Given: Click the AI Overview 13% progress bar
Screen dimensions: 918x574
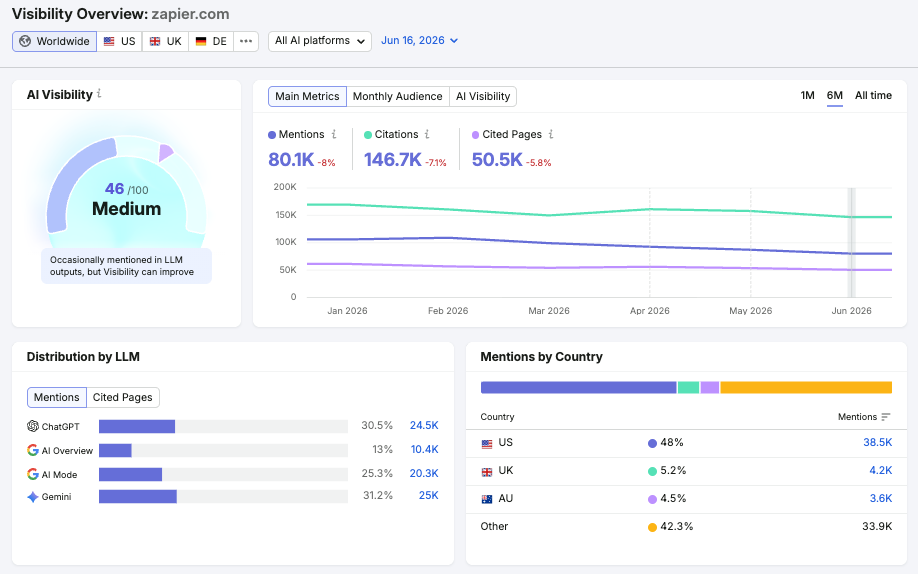Looking at the screenshot, I should [x=223, y=450].
